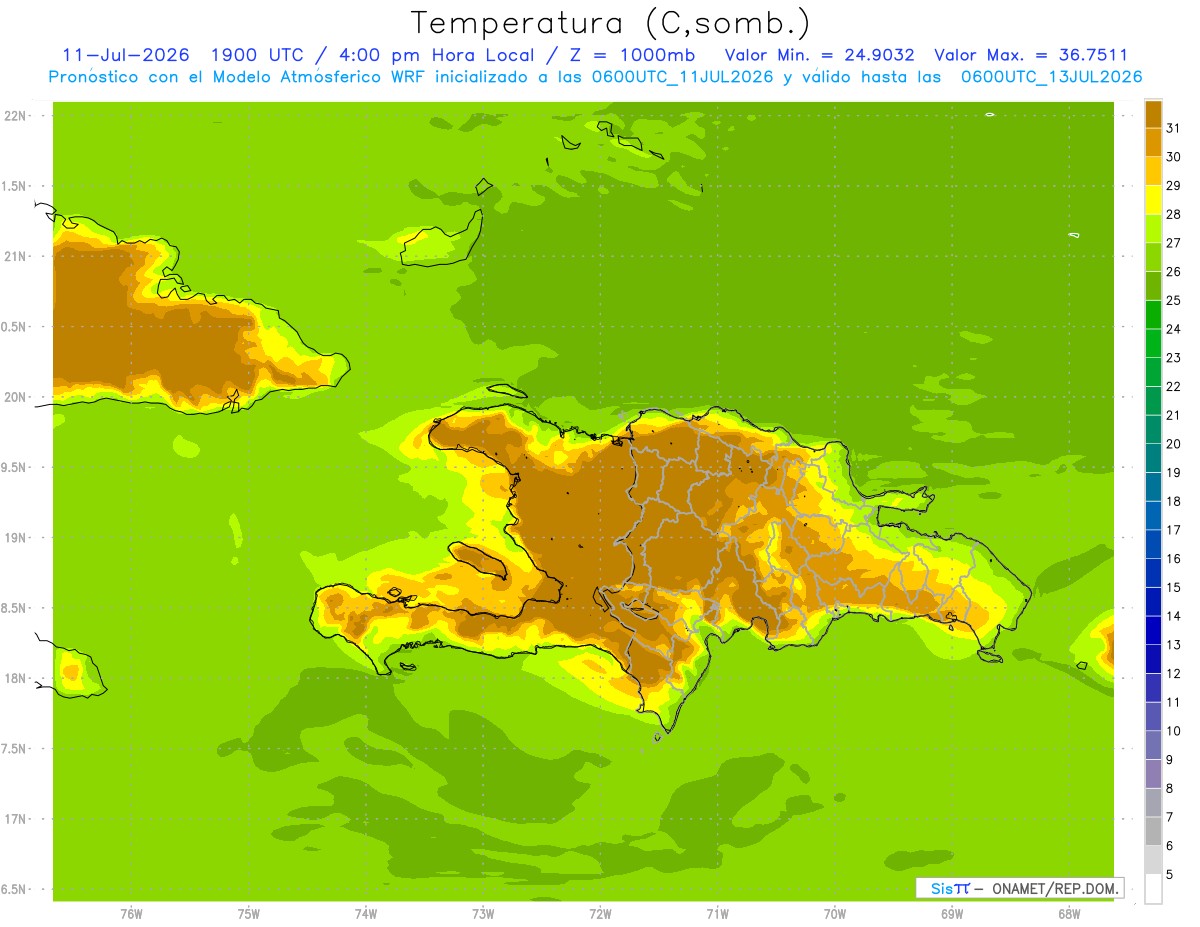Pick the yellow swatch between 28 and 29
1200x927 pixels.
[1153, 200]
